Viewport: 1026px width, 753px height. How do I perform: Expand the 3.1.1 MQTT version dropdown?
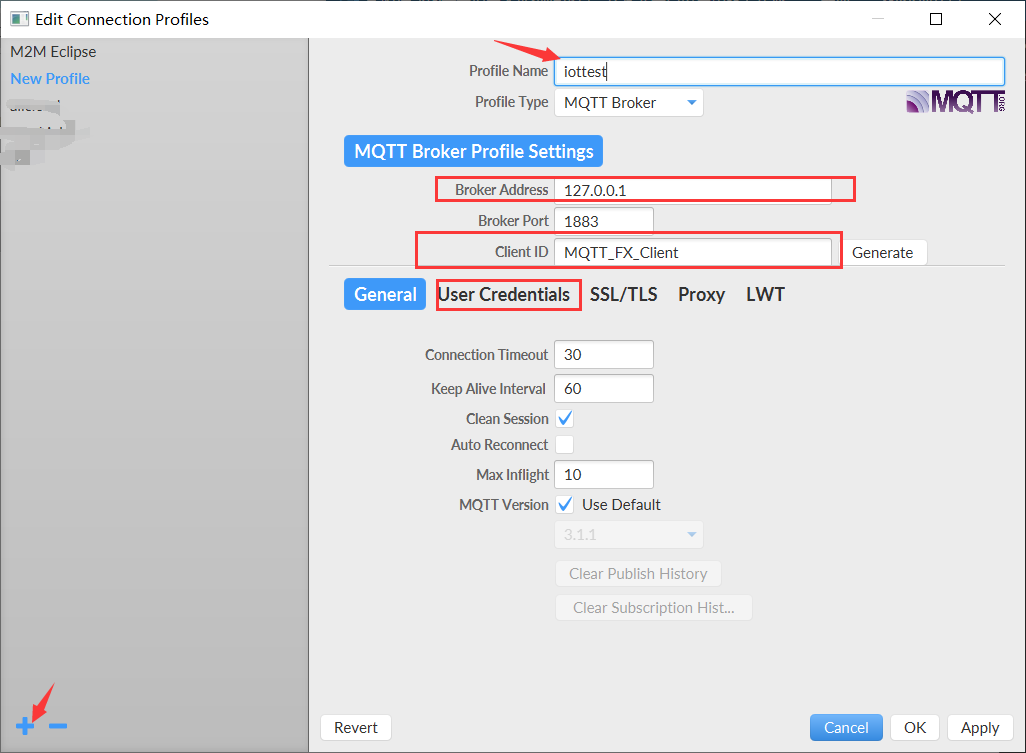(x=628, y=535)
